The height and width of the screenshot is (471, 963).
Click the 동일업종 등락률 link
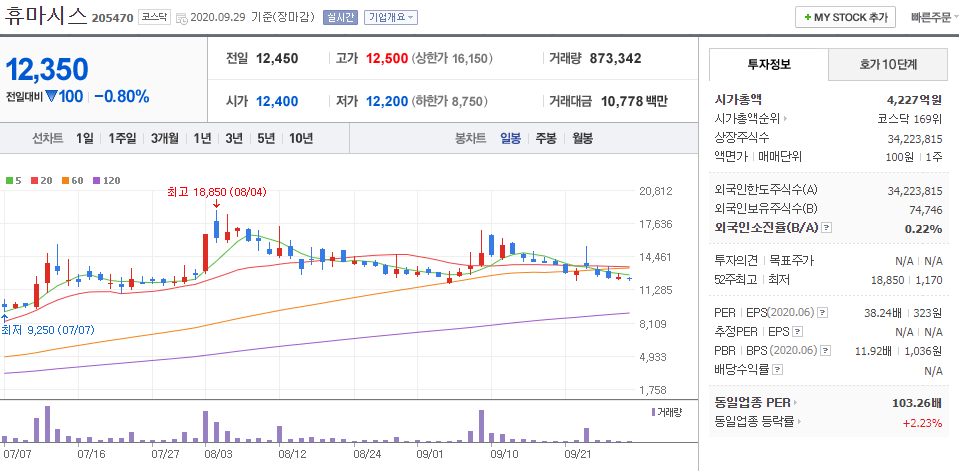pos(755,421)
